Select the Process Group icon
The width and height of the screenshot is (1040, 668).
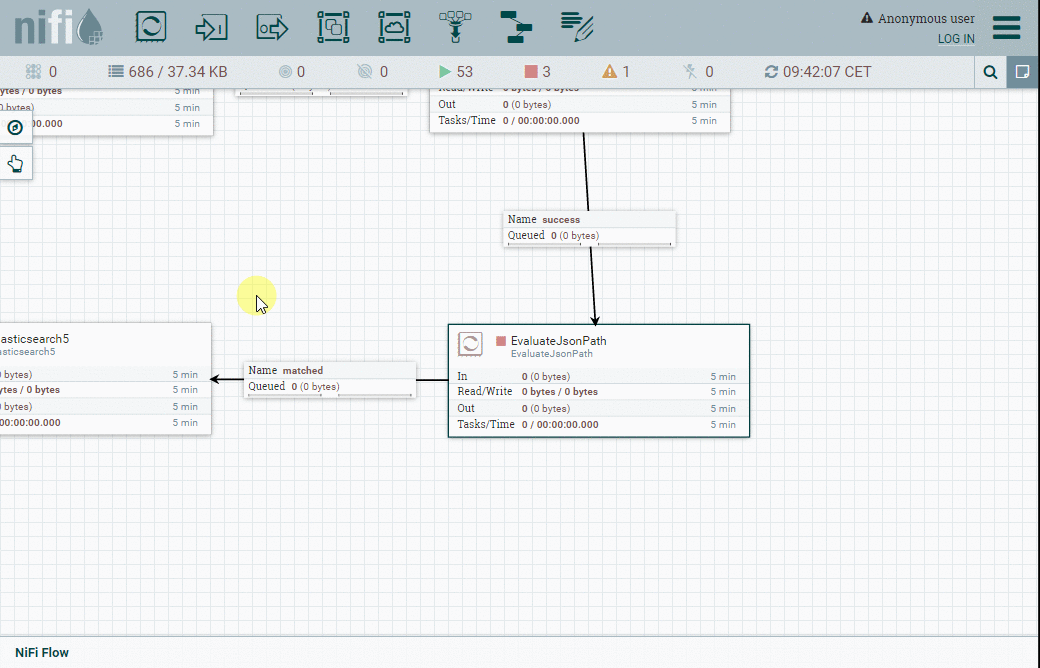click(x=333, y=27)
